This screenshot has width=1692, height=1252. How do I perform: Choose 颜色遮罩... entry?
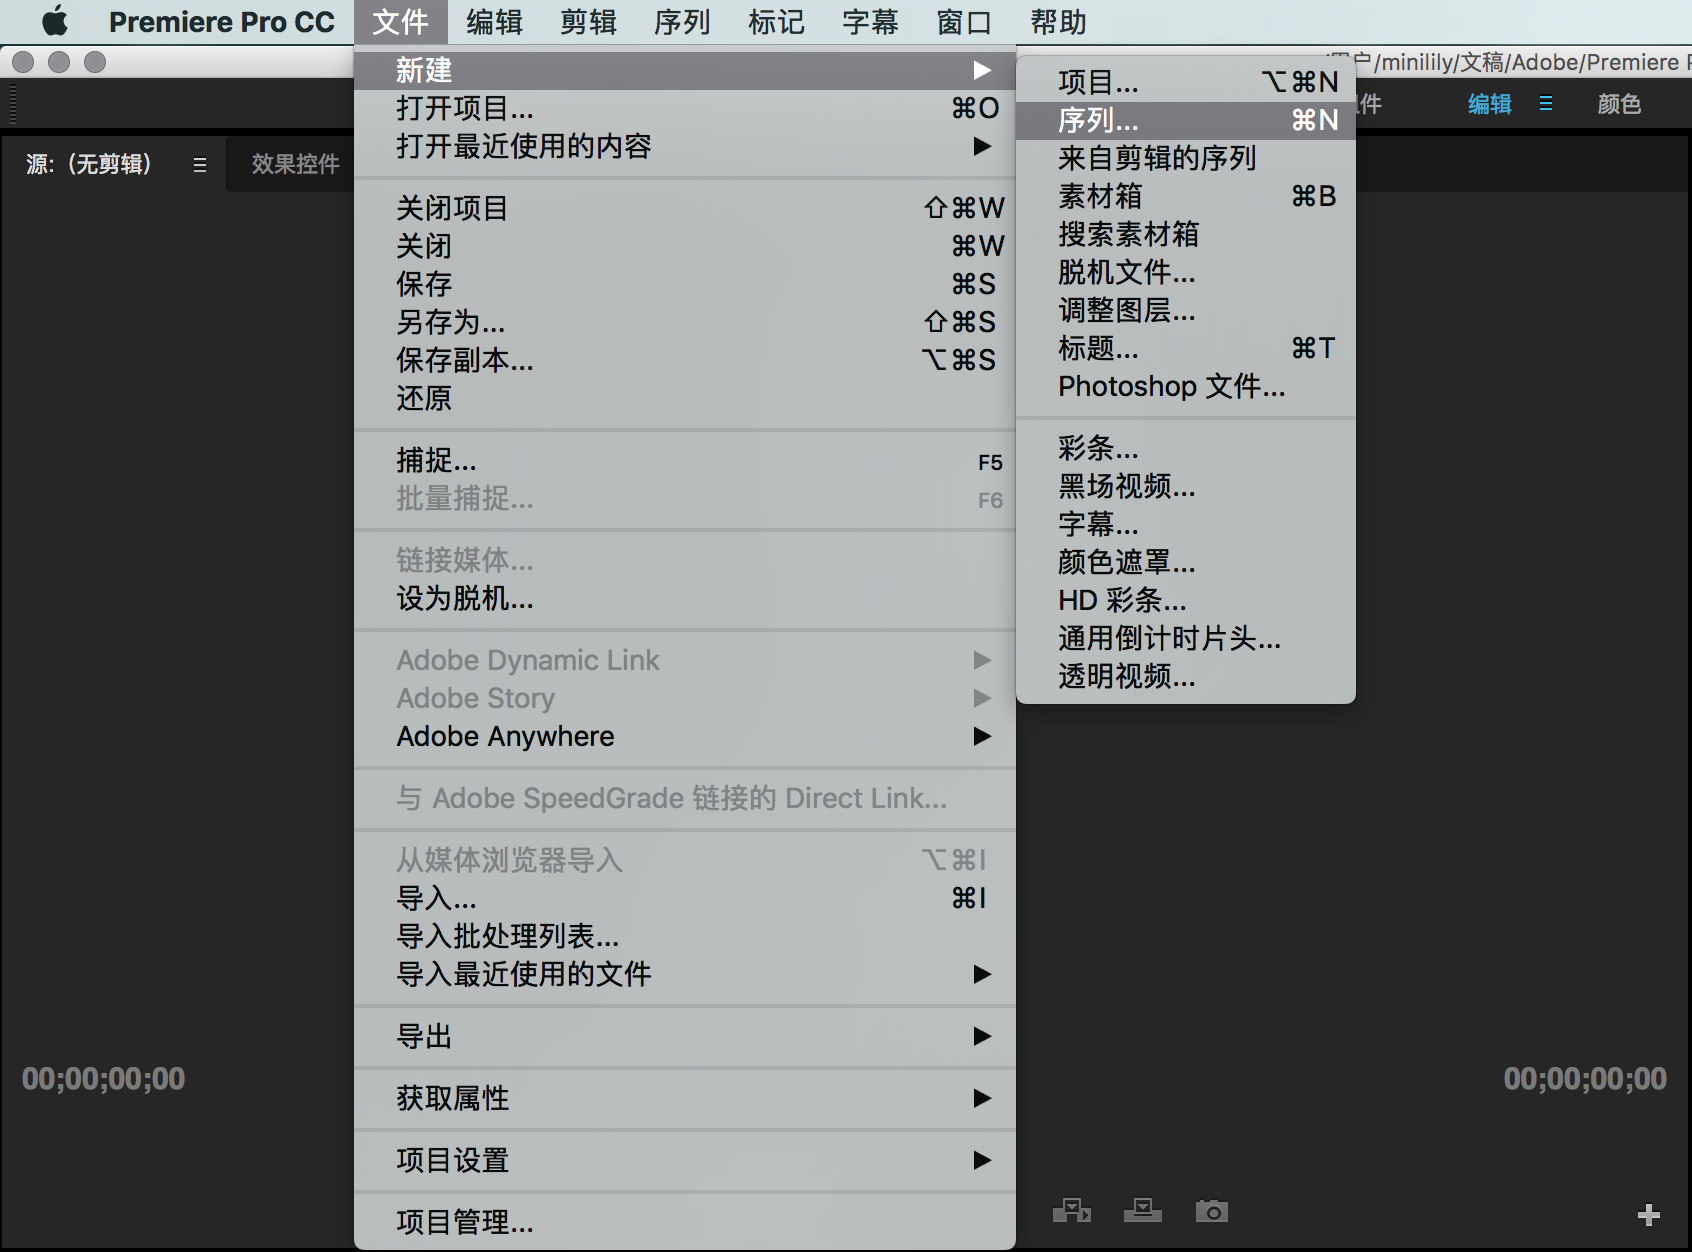coord(1186,562)
